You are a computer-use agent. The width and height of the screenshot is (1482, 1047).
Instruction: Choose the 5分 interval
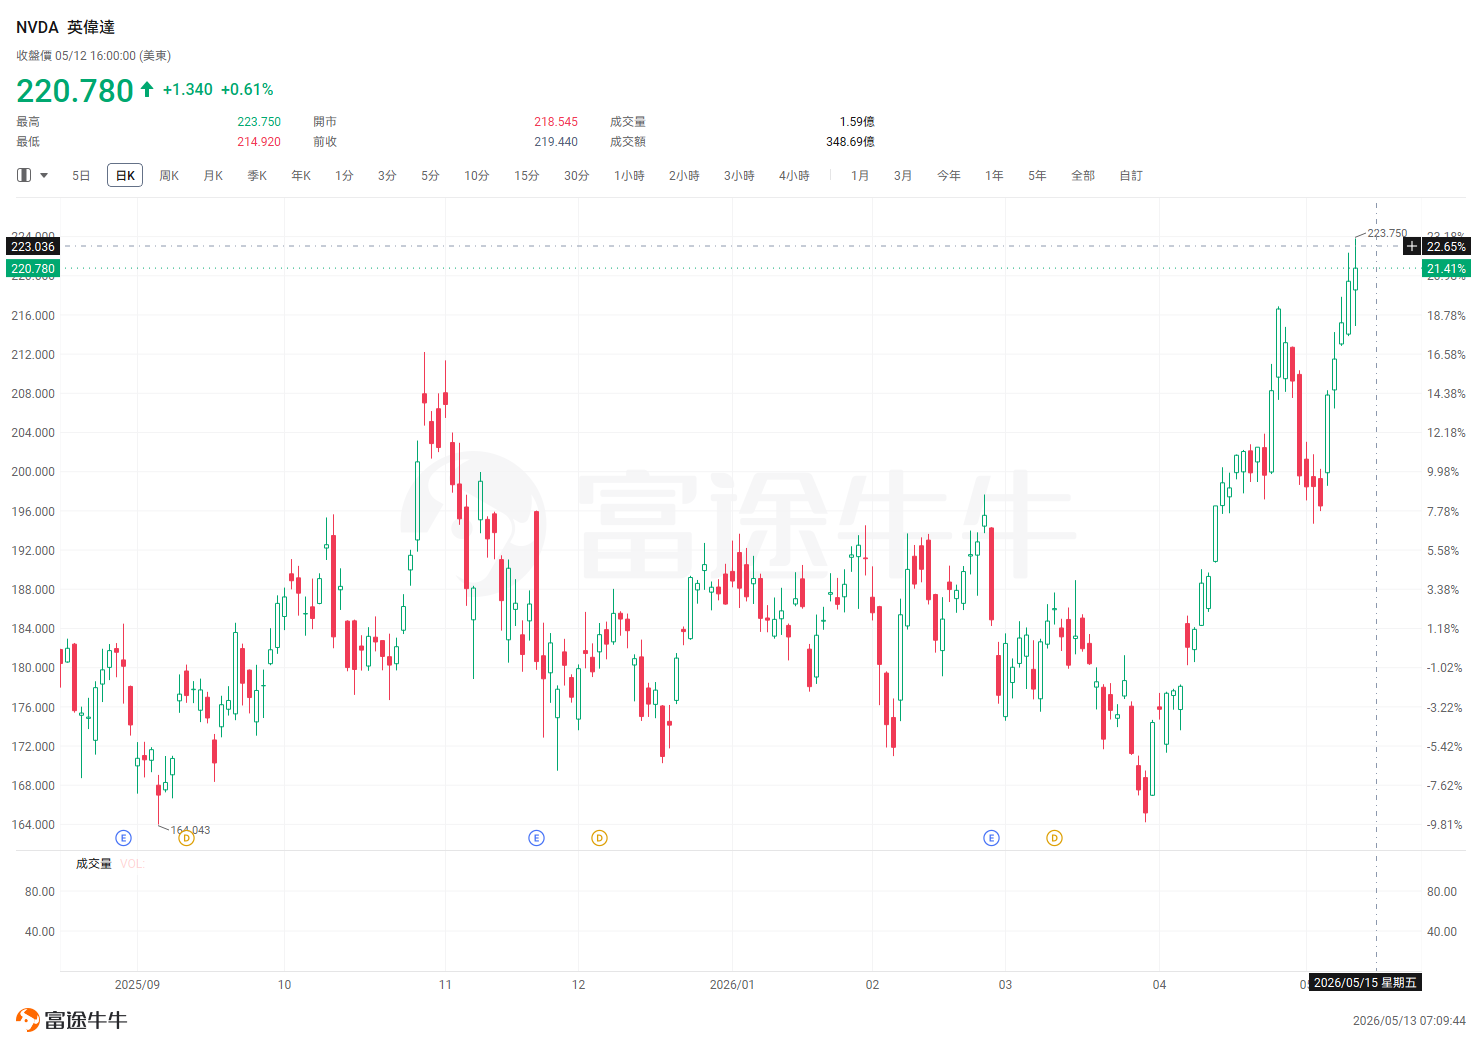tap(430, 176)
